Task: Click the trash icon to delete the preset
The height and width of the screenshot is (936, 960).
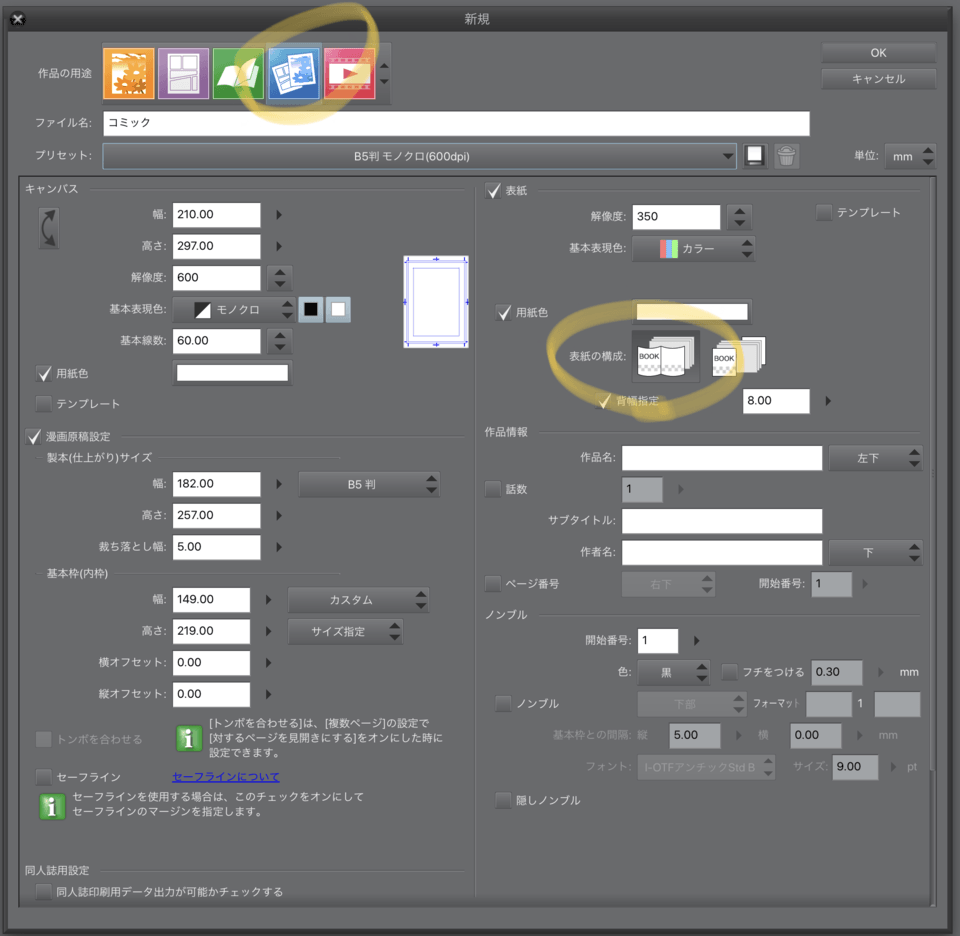Action: pos(786,155)
